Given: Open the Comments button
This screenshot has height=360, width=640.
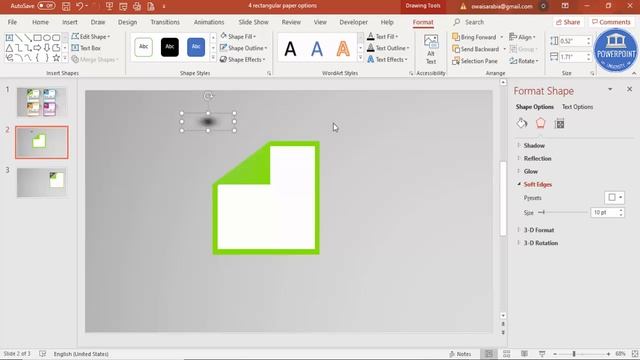Looking at the screenshot, I should coord(611,22).
